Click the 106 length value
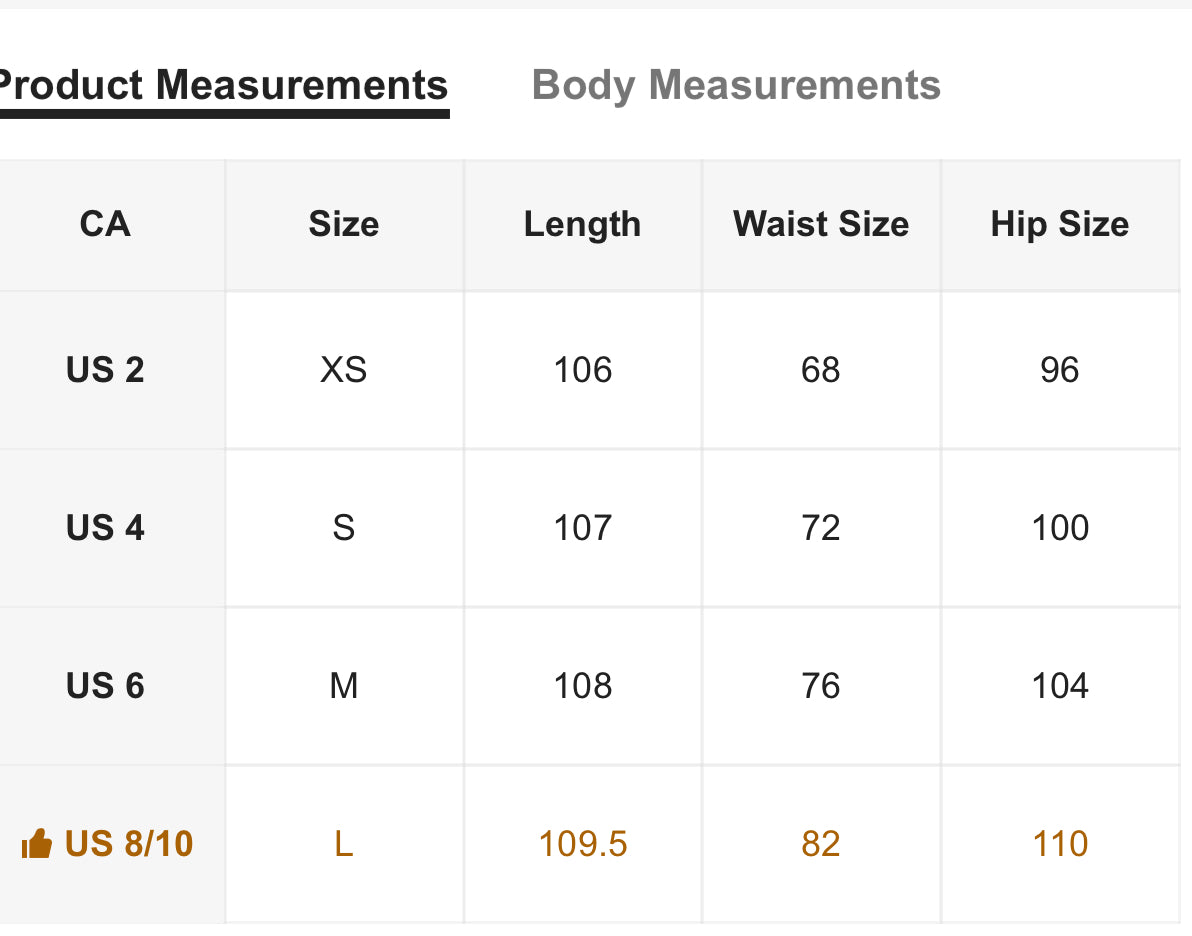 point(582,370)
